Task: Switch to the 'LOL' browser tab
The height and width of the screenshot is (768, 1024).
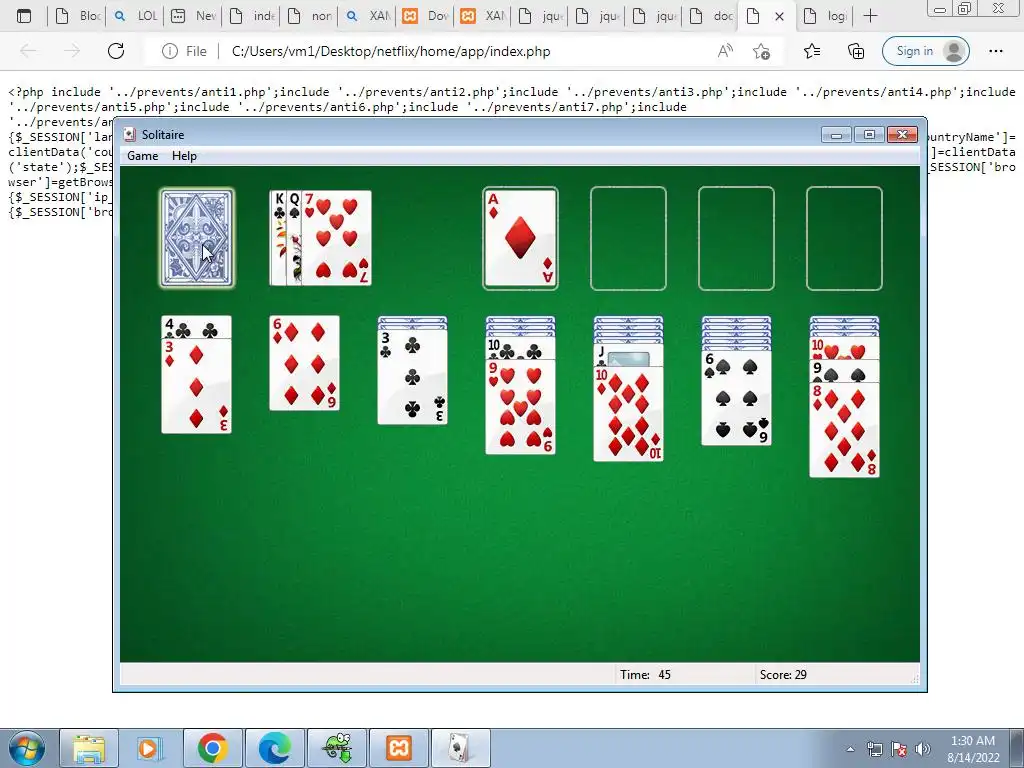Action: point(135,16)
